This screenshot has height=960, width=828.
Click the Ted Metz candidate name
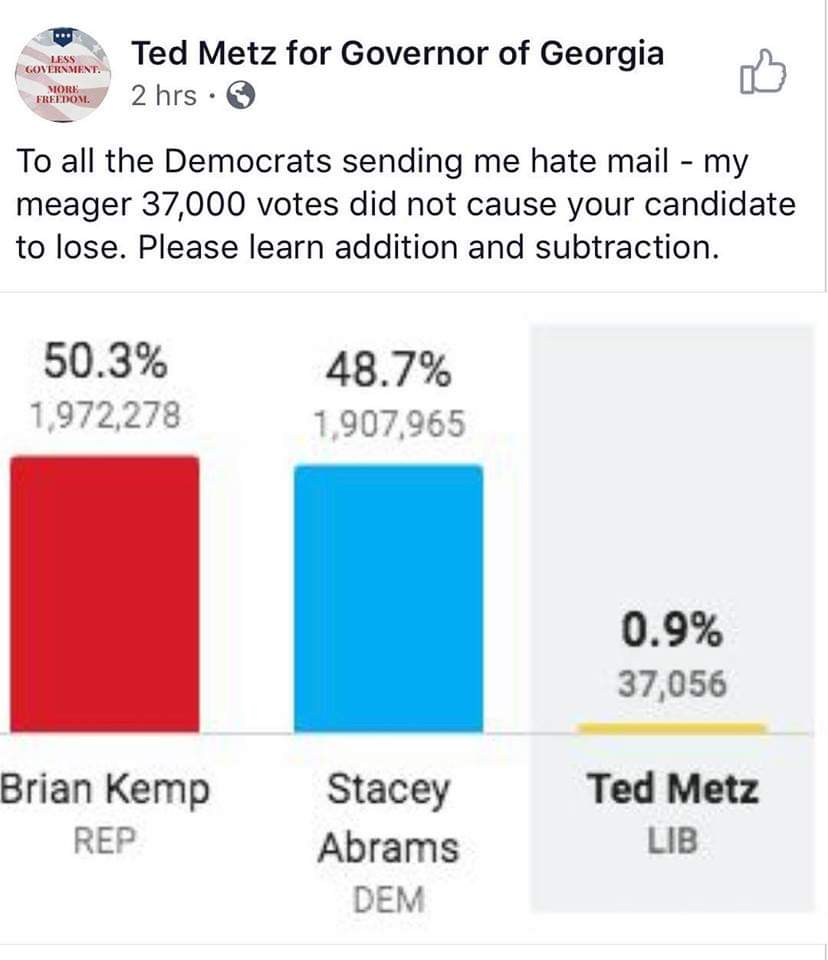point(672,789)
